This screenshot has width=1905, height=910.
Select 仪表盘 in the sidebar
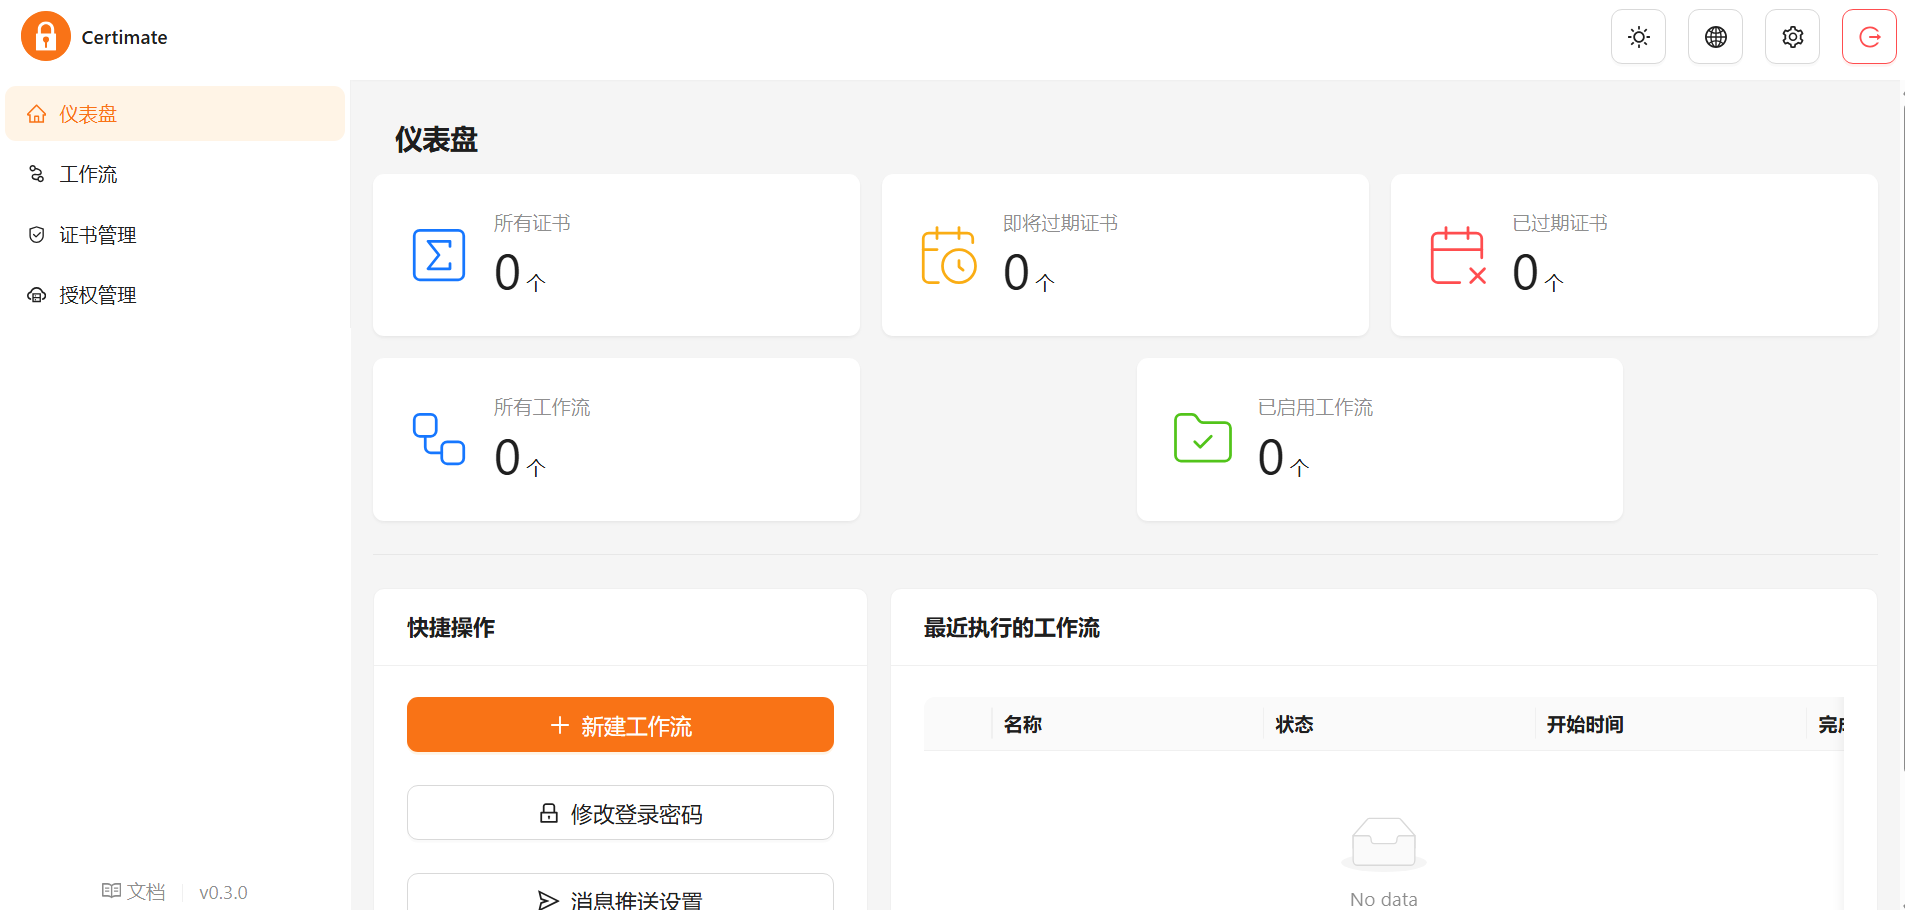coord(88,114)
